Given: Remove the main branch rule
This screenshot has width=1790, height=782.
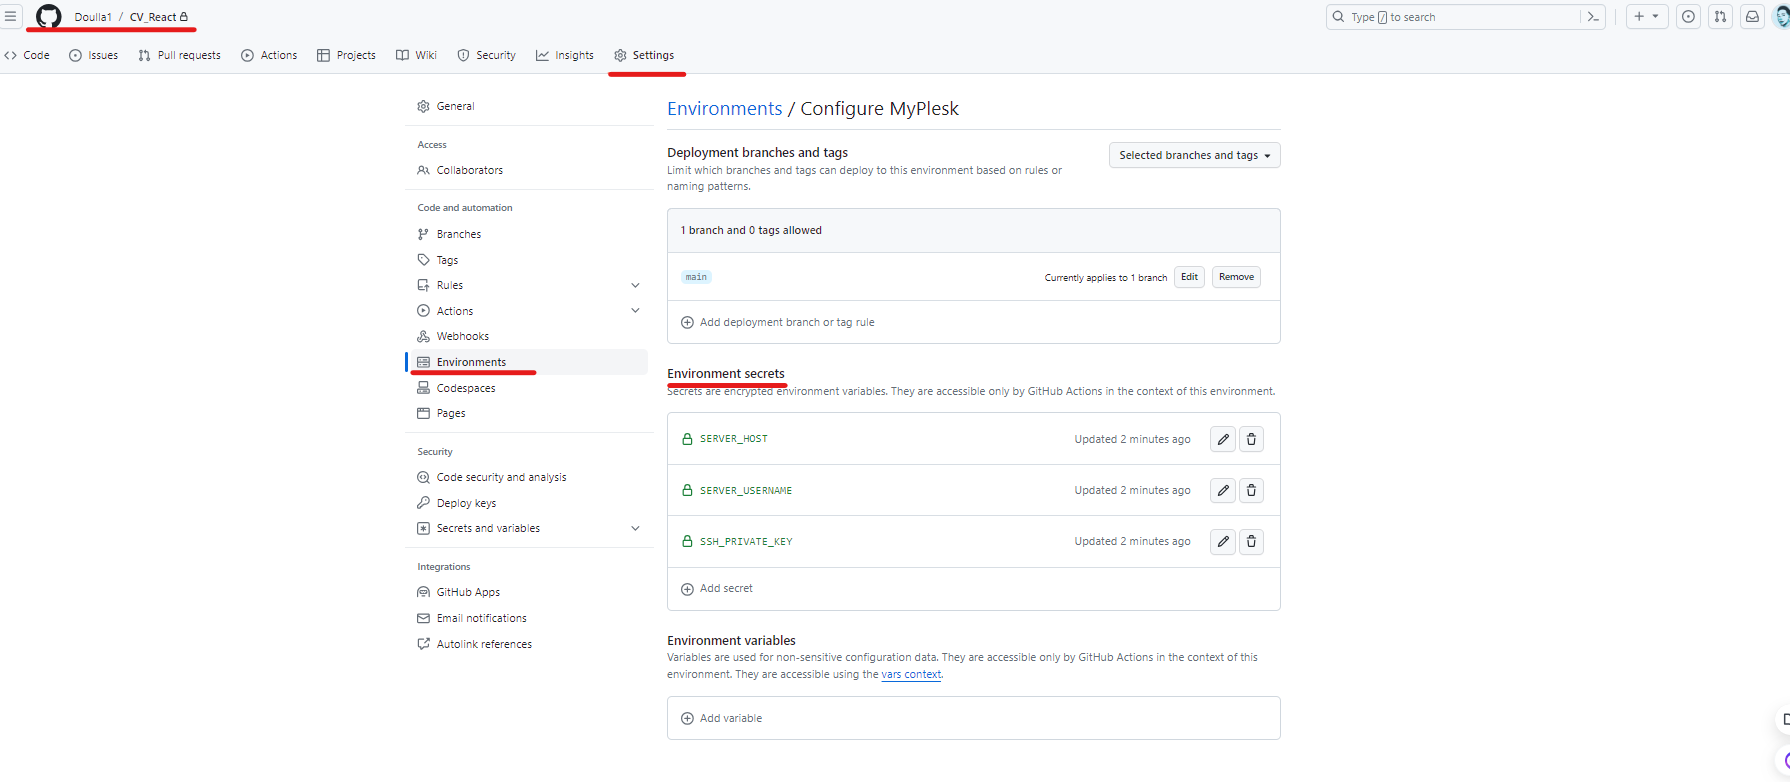Looking at the screenshot, I should click(1236, 277).
